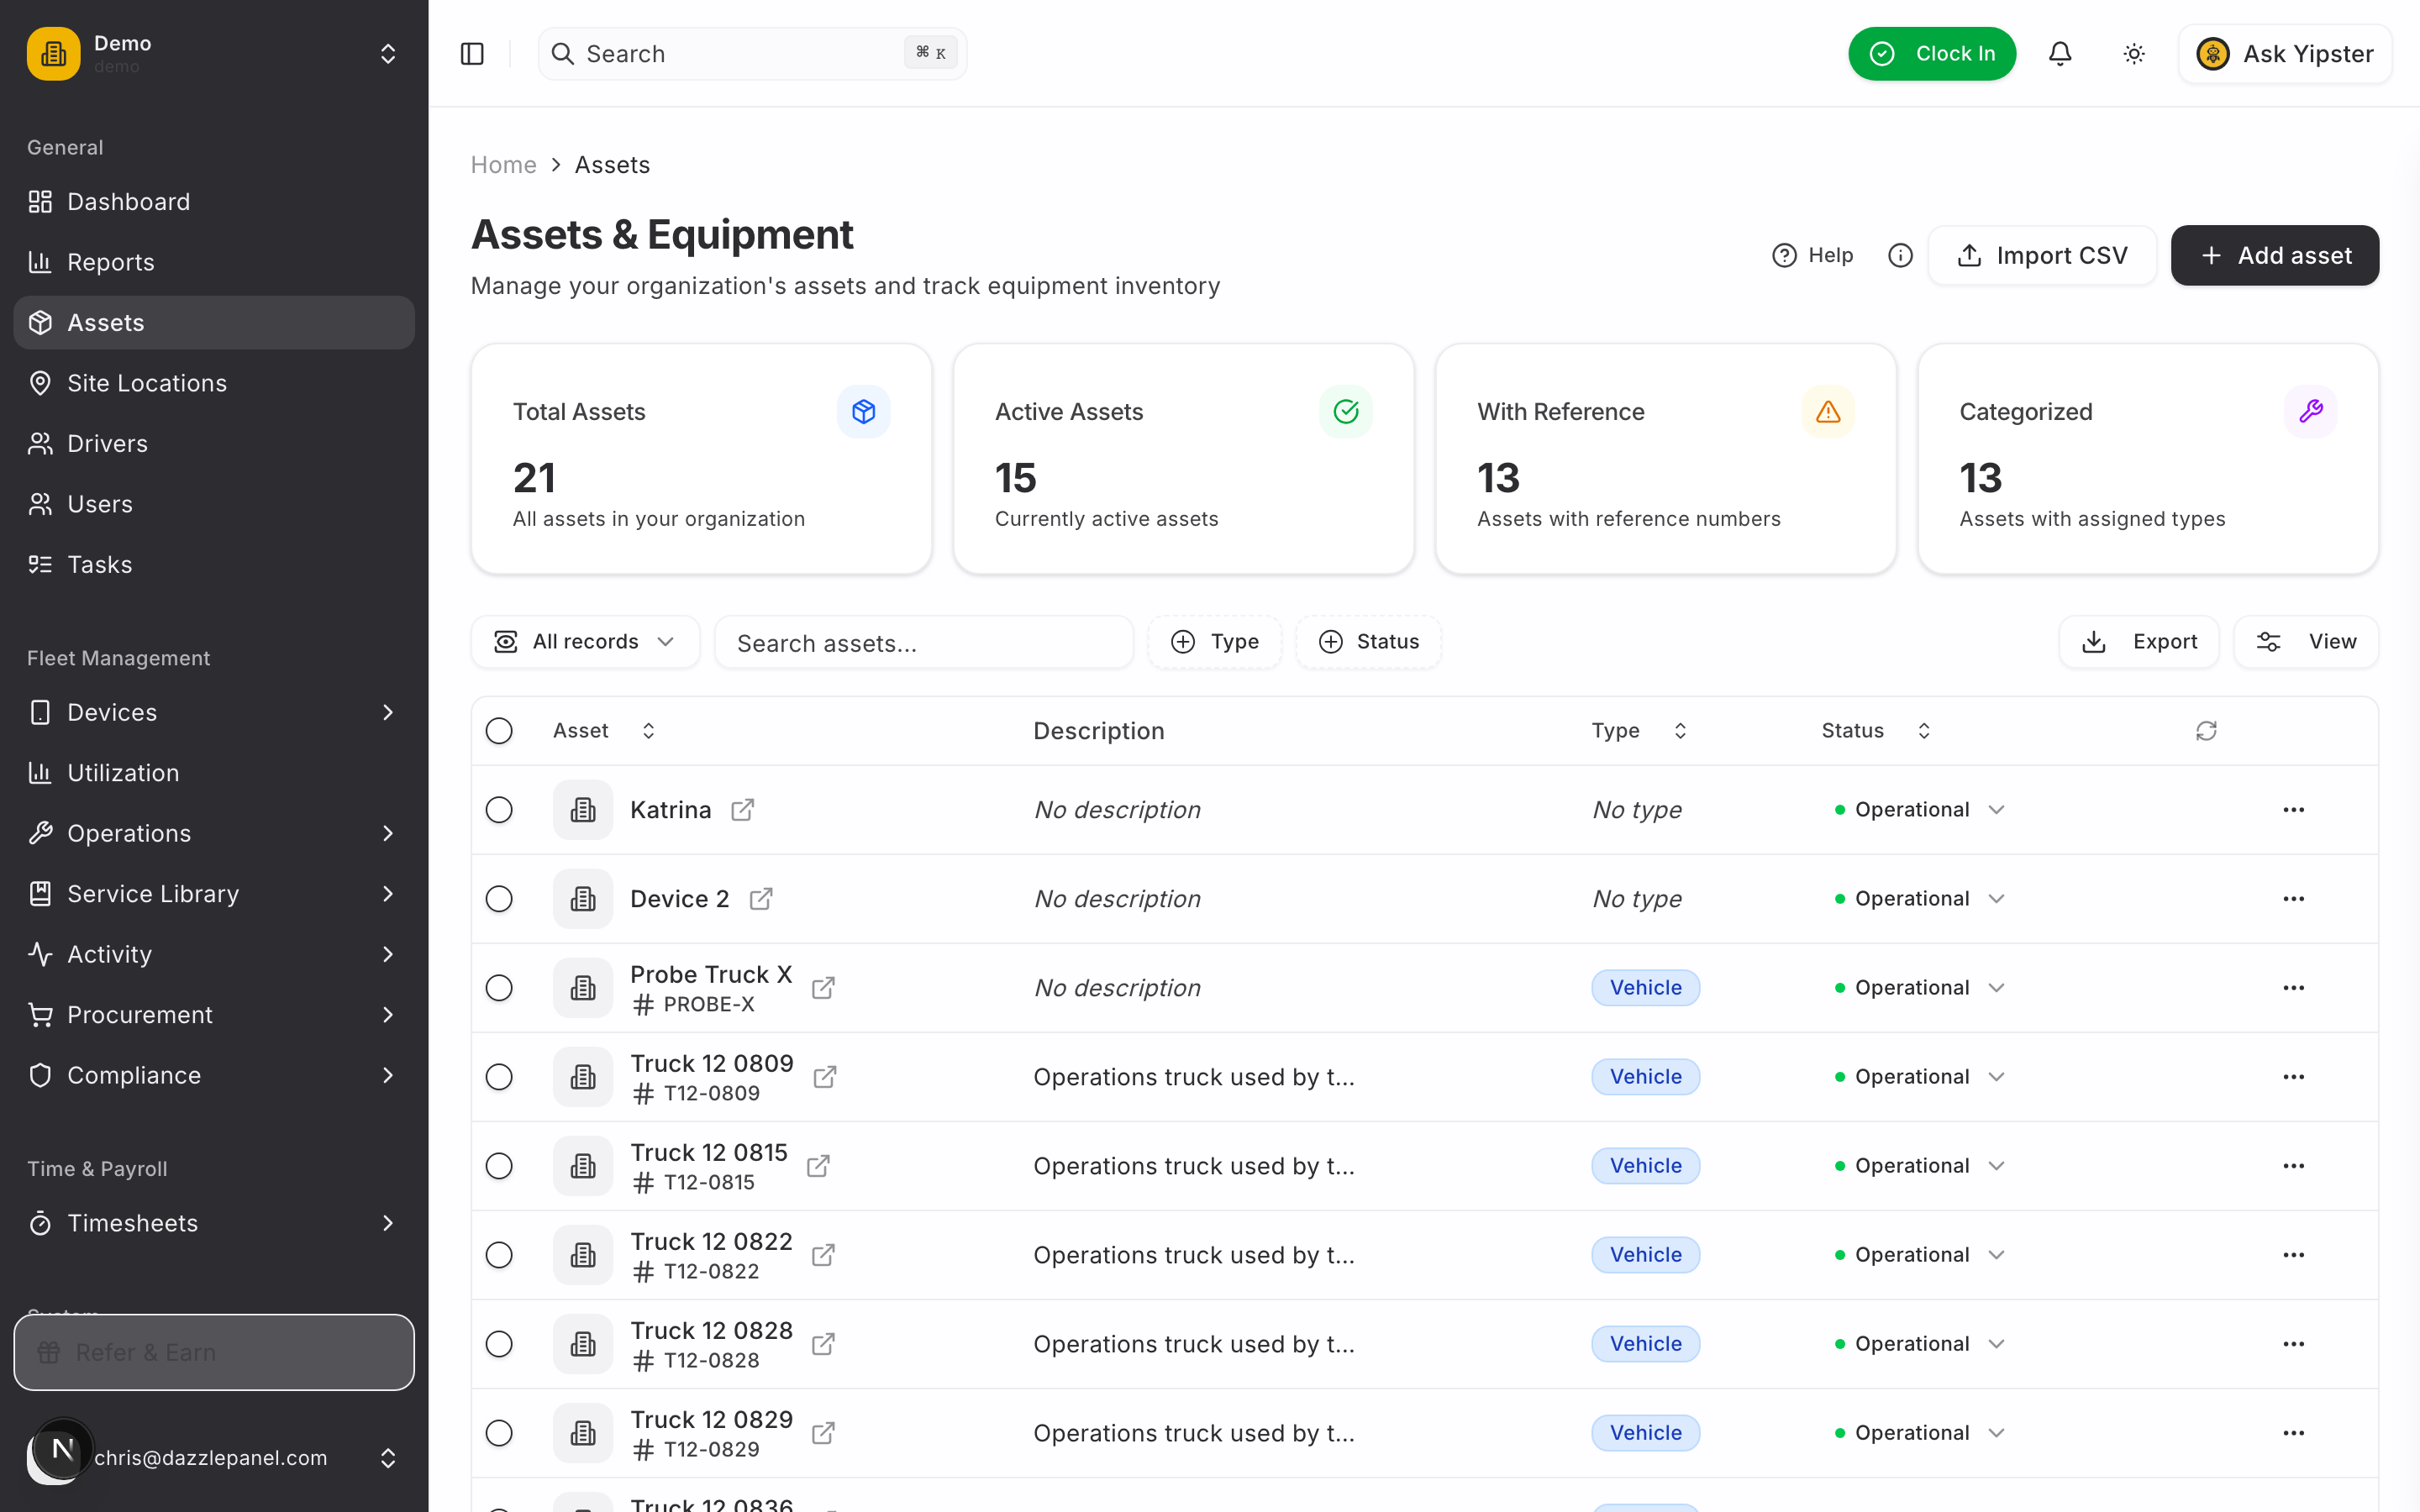Click the Katrina asset building icon
Screen dimensions: 2420x1512
click(583, 810)
